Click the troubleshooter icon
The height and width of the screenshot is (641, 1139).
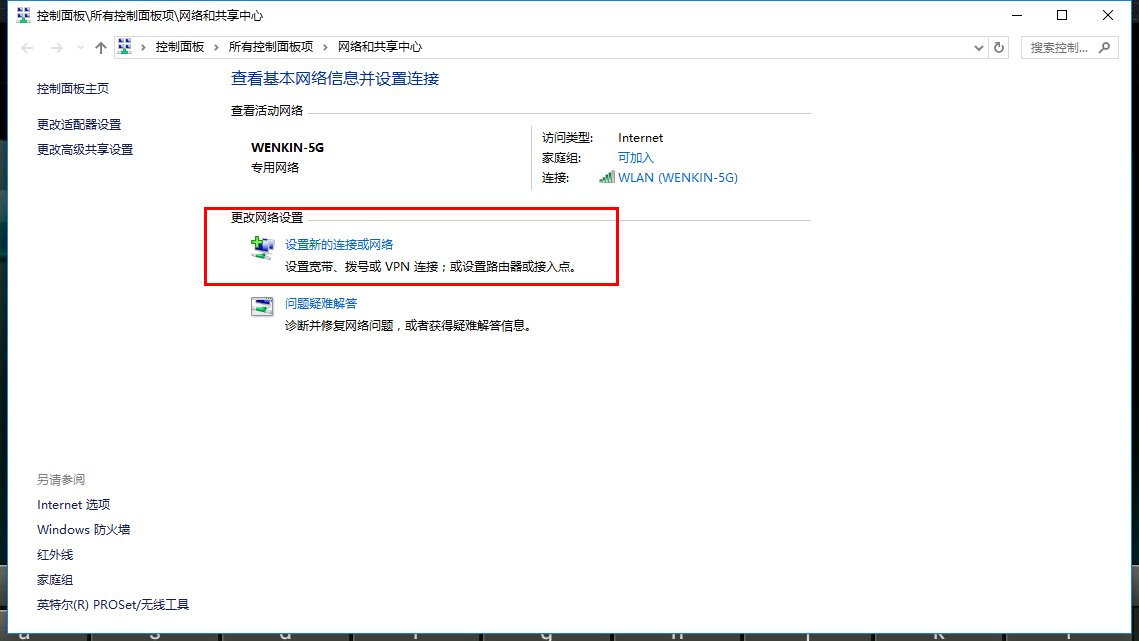tap(262, 306)
